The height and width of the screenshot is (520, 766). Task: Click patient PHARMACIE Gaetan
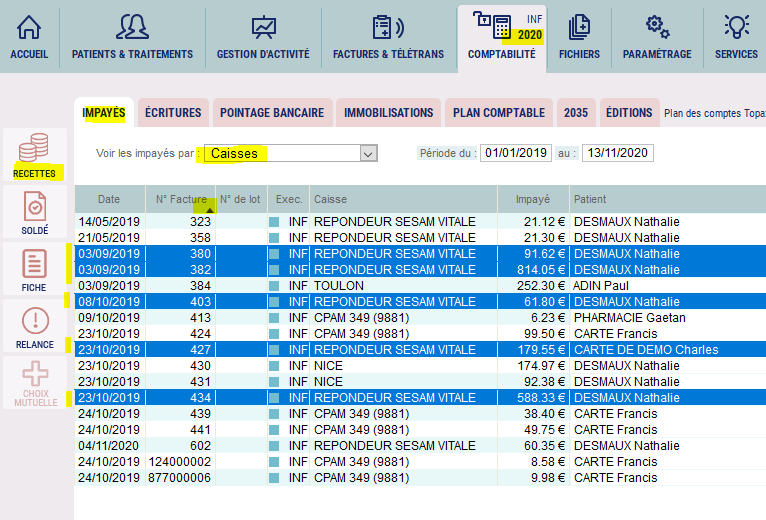coord(630,318)
